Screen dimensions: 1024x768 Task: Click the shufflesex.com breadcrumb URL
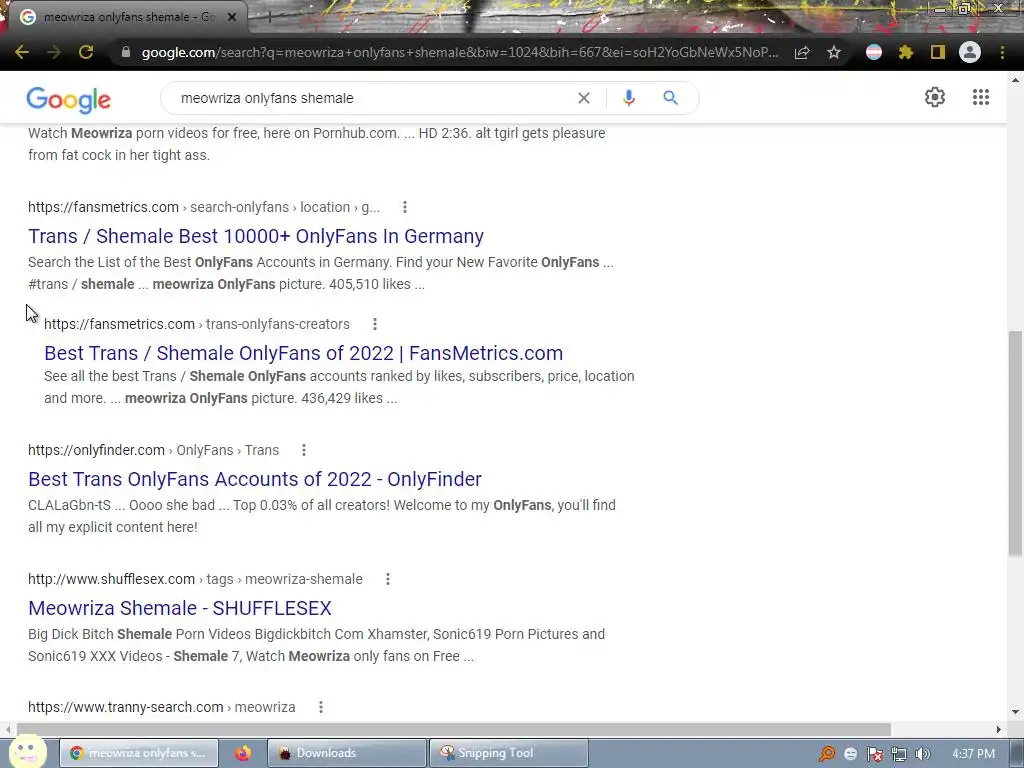coord(195,579)
